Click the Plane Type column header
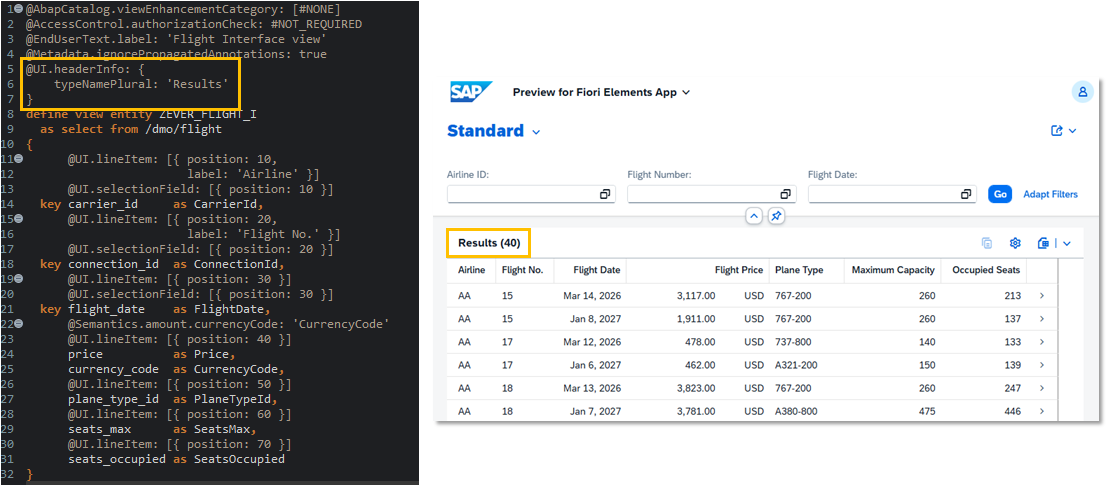This screenshot has height=486, width=1106. (x=798, y=270)
